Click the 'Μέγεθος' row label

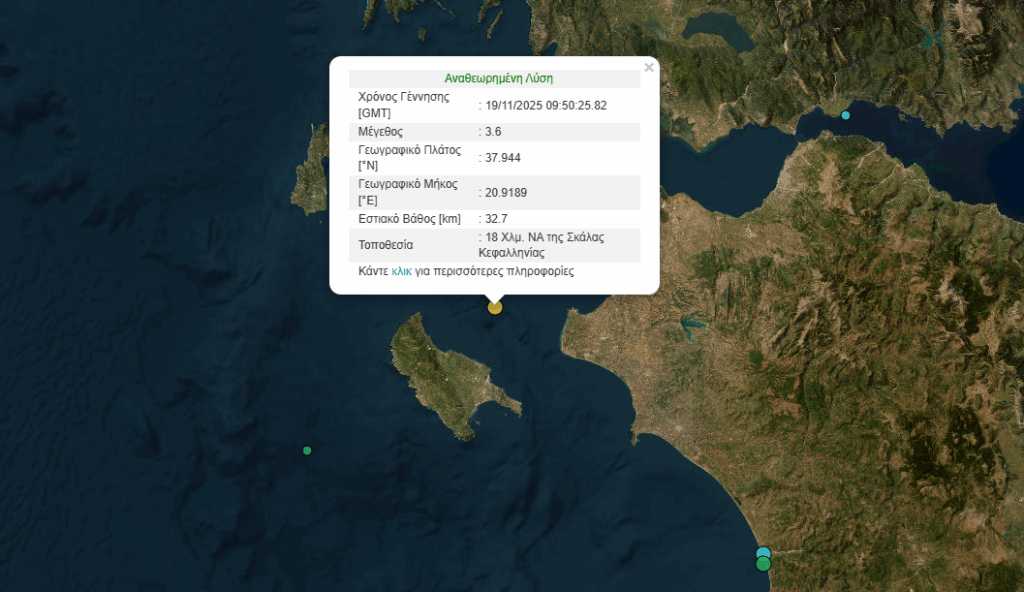380,131
